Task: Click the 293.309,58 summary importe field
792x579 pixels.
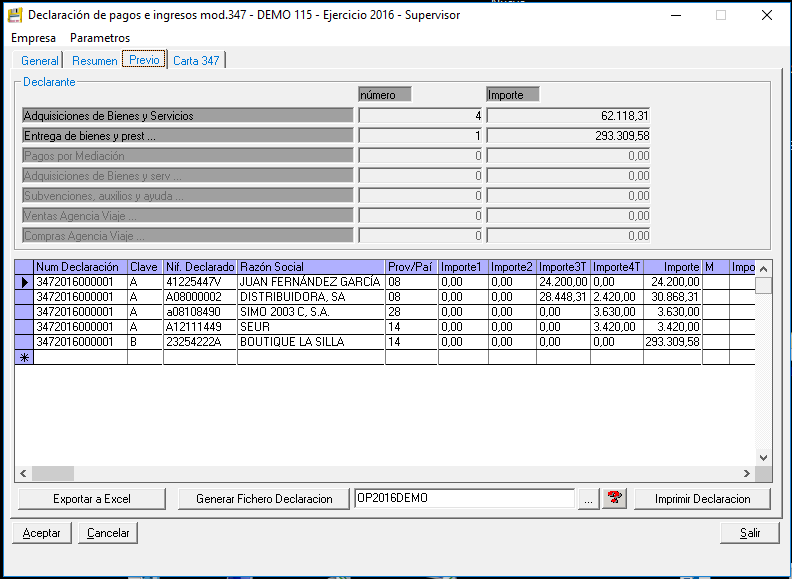Action: (x=568, y=136)
